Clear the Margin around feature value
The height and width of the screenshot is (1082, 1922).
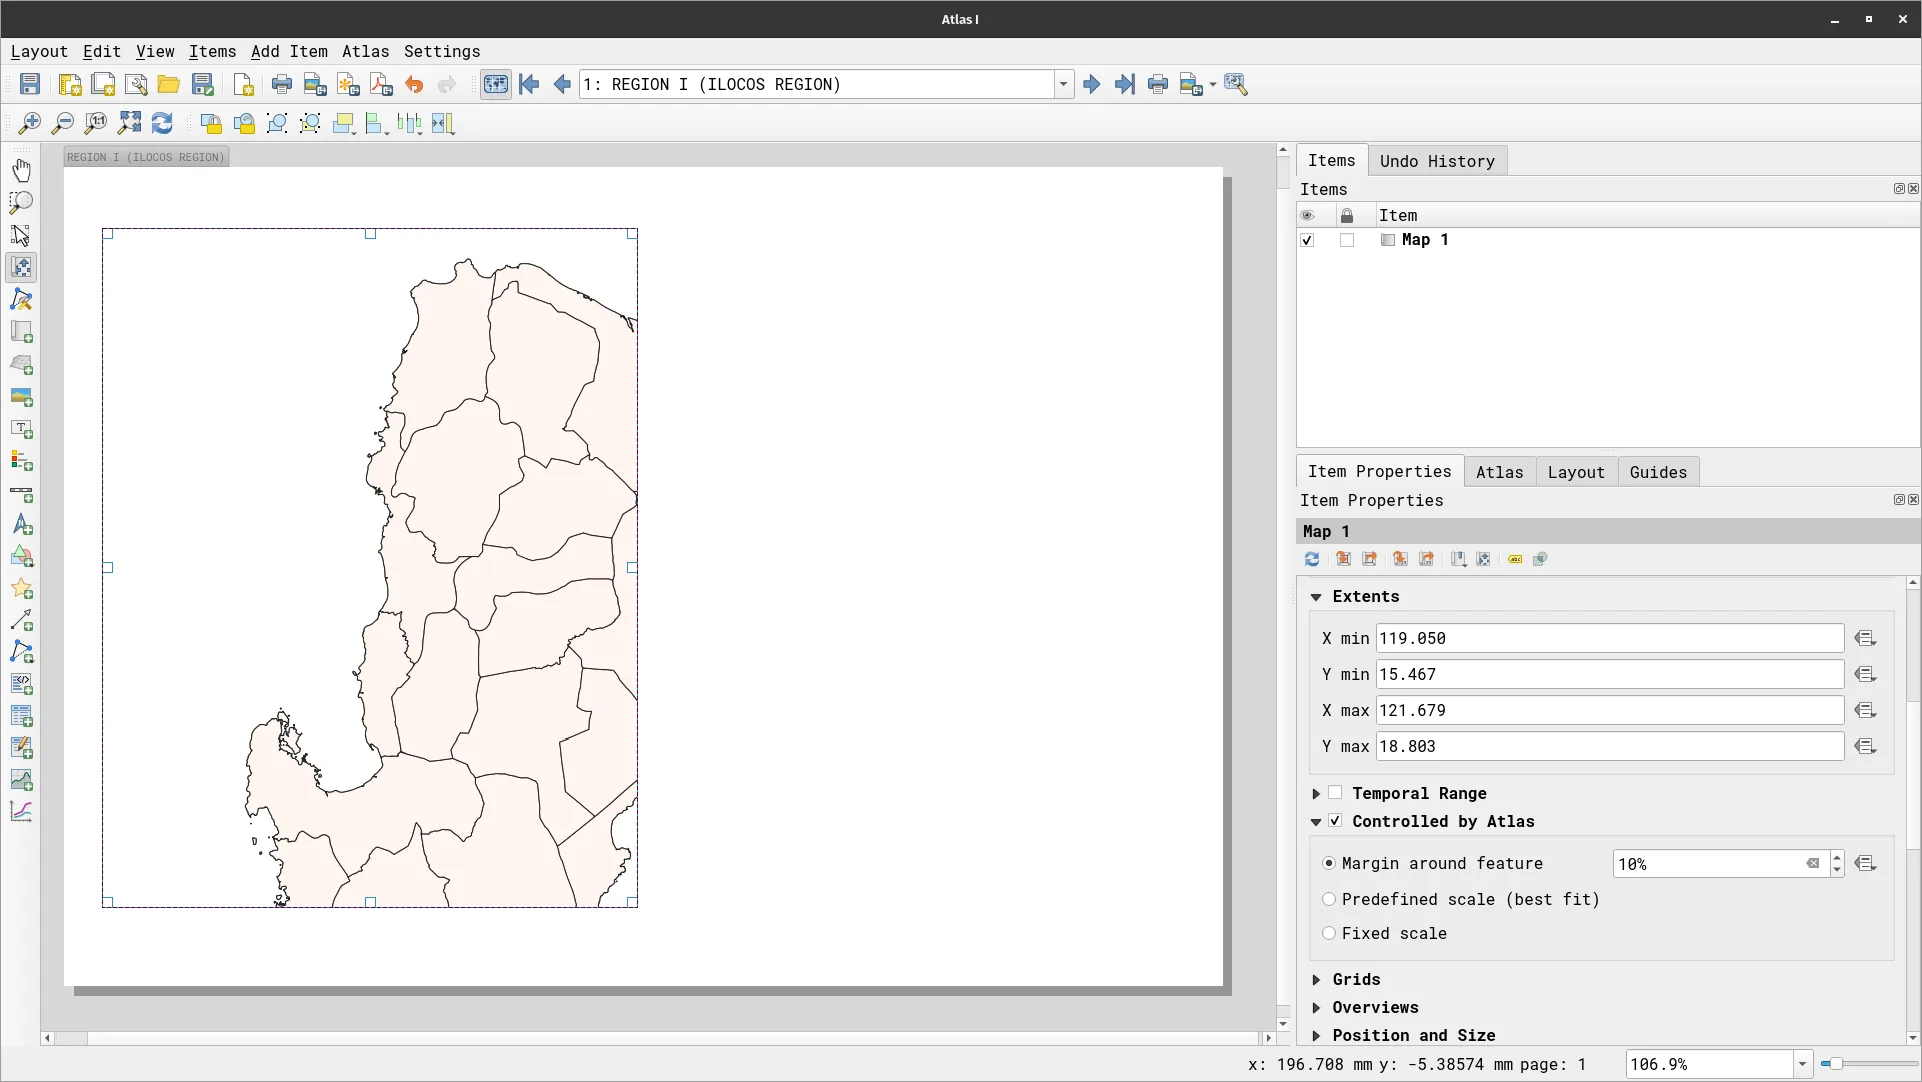pos(1814,863)
